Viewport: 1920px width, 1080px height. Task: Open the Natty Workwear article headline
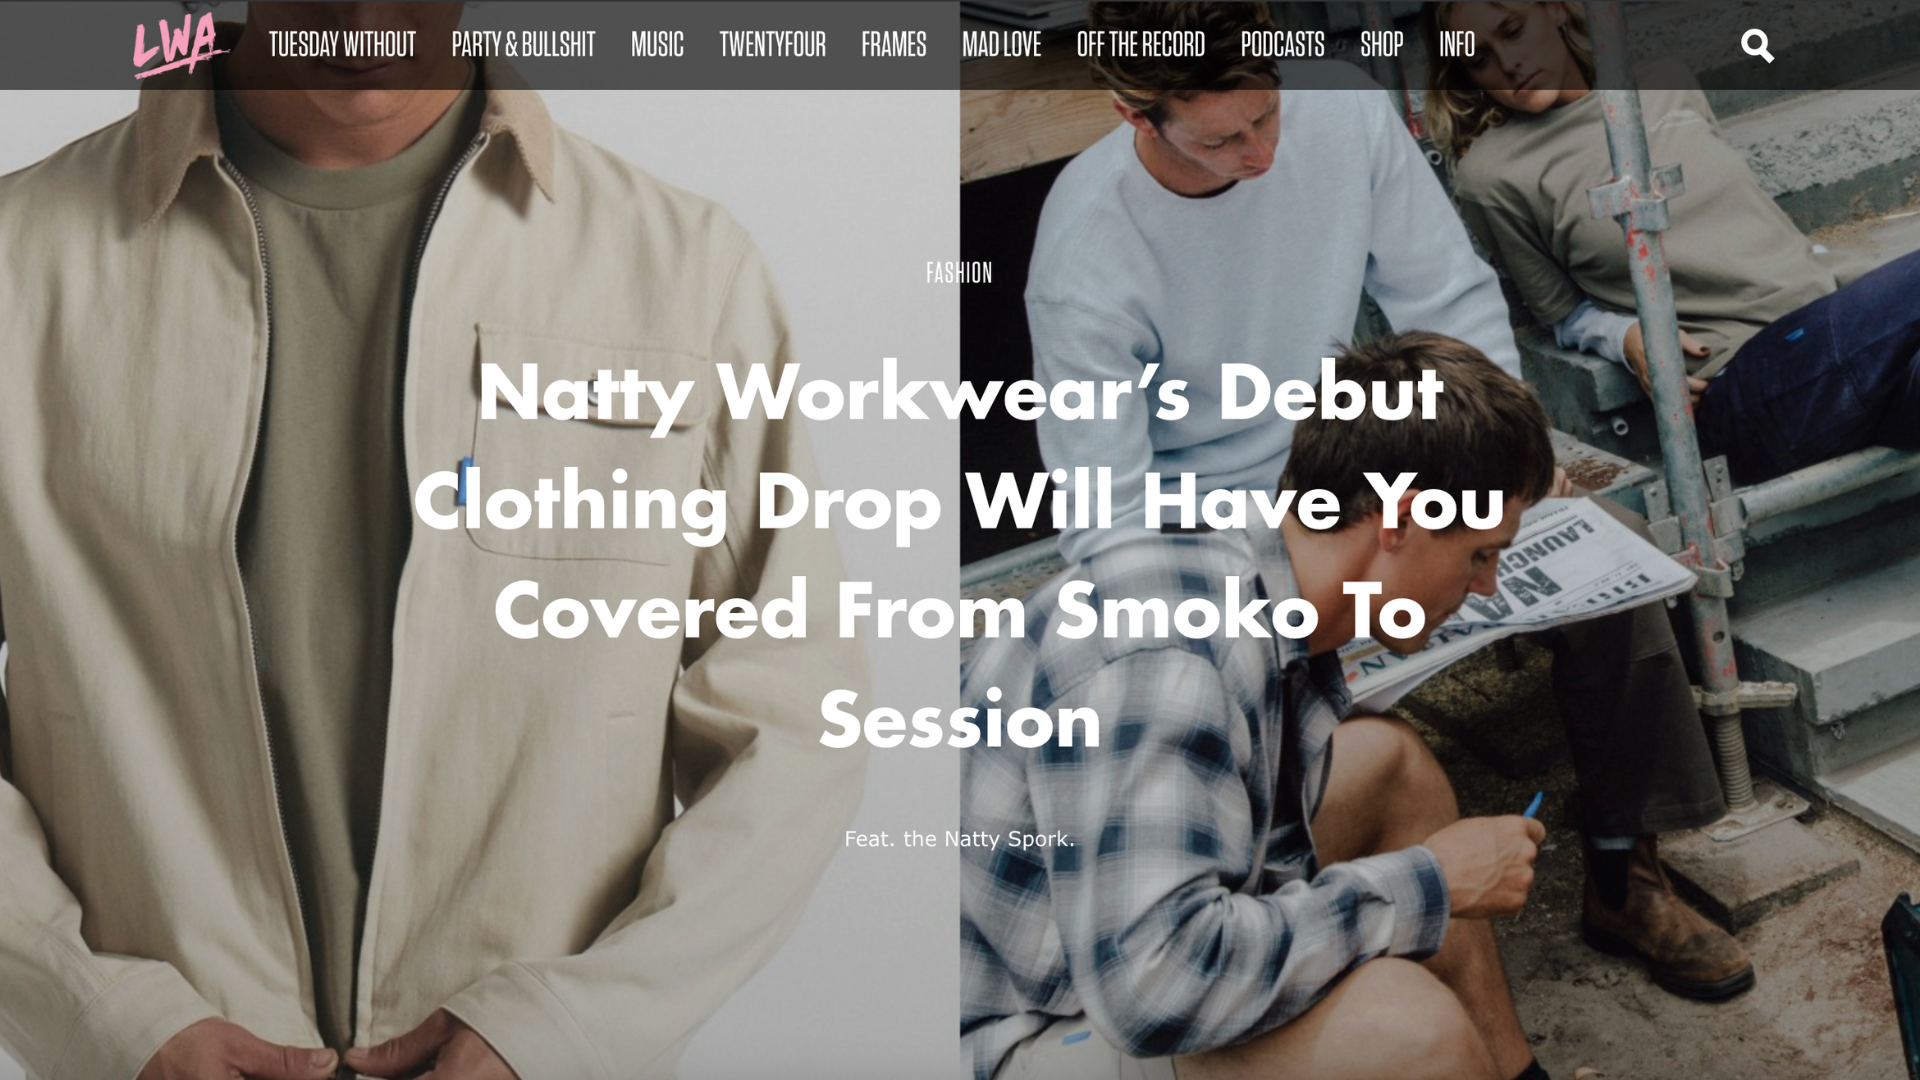(959, 555)
